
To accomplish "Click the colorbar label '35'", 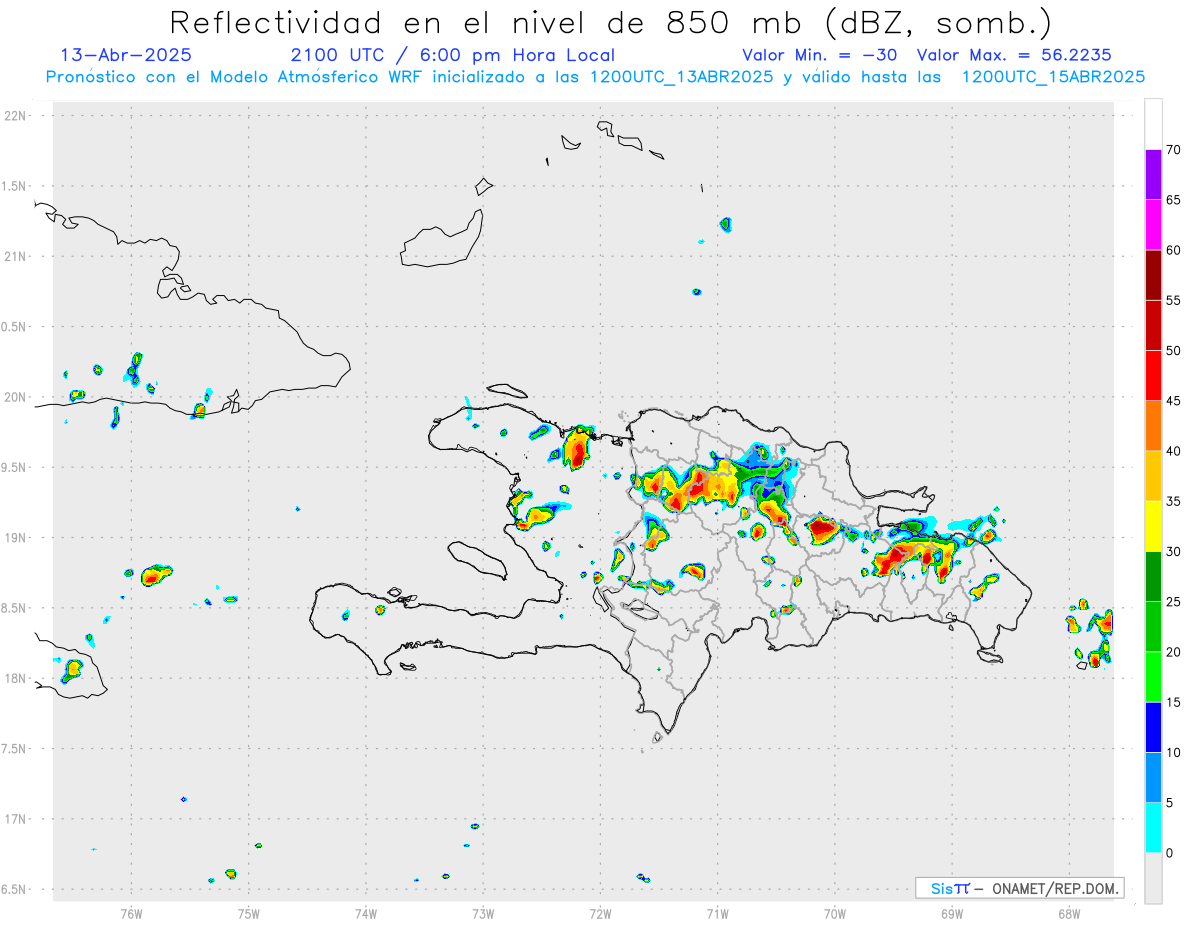I will (x=1173, y=501).
